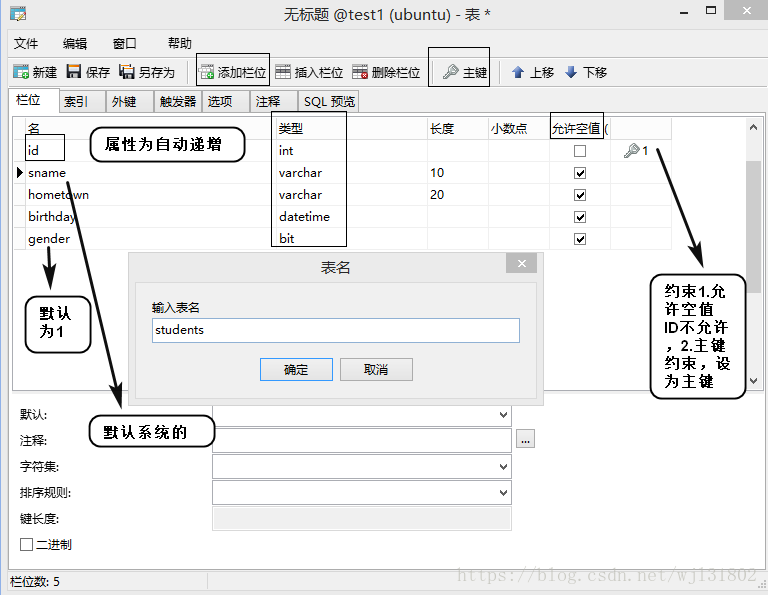Click the Delete Field (删除栏位) icon
Viewport: 768px width, 595px height.
[x=360, y=72]
